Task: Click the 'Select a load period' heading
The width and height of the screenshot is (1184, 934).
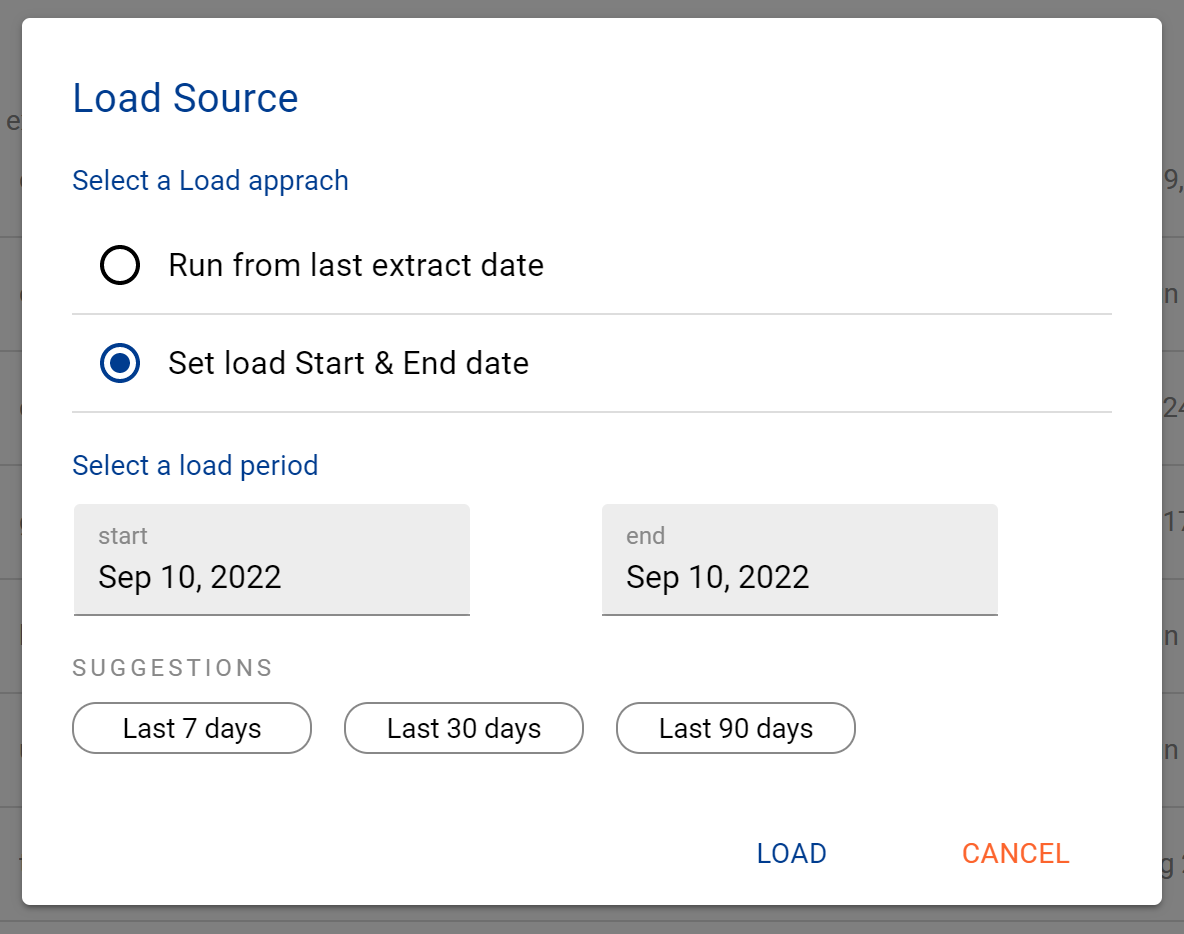Action: tap(195, 465)
